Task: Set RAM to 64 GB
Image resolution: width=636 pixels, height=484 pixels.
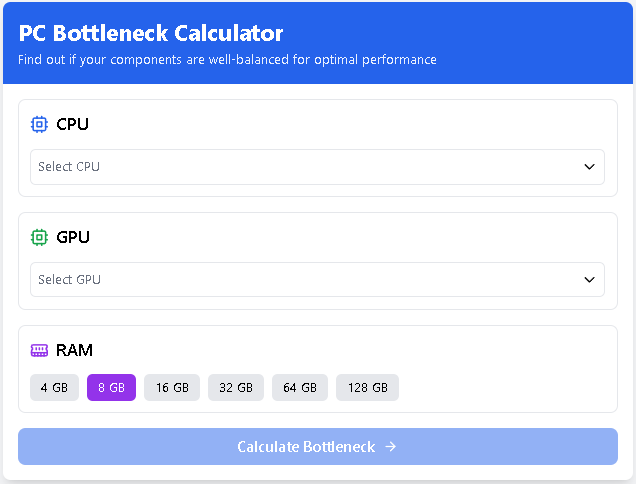Action: (300, 387)
